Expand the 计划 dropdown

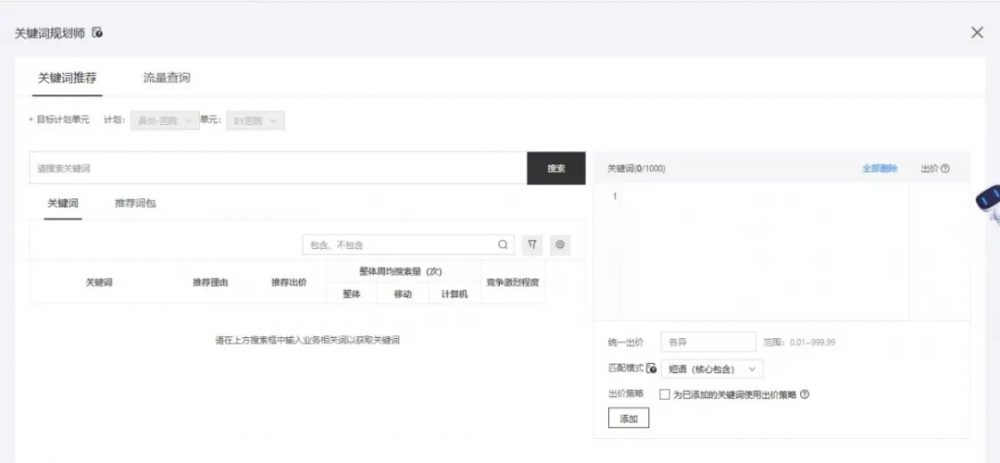tap(164, 120)
